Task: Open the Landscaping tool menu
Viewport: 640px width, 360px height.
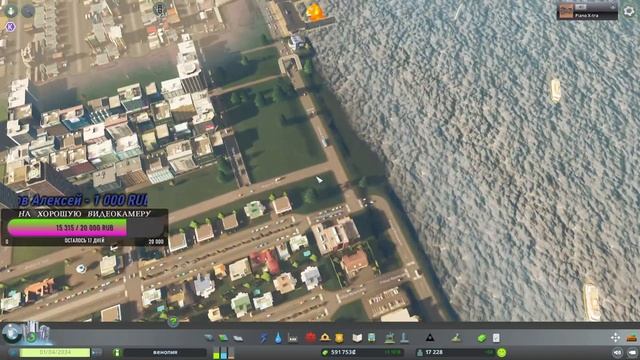Action: point(456,338)
